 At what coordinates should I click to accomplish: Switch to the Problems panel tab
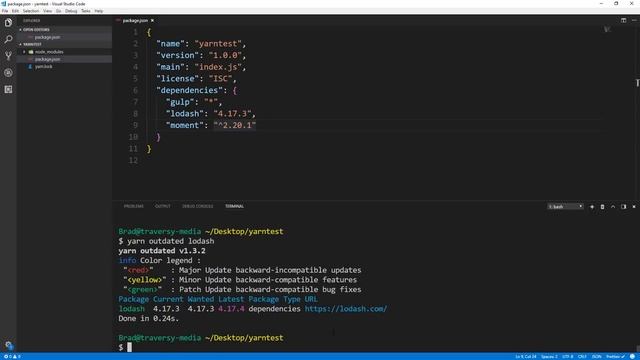point(133,207)
